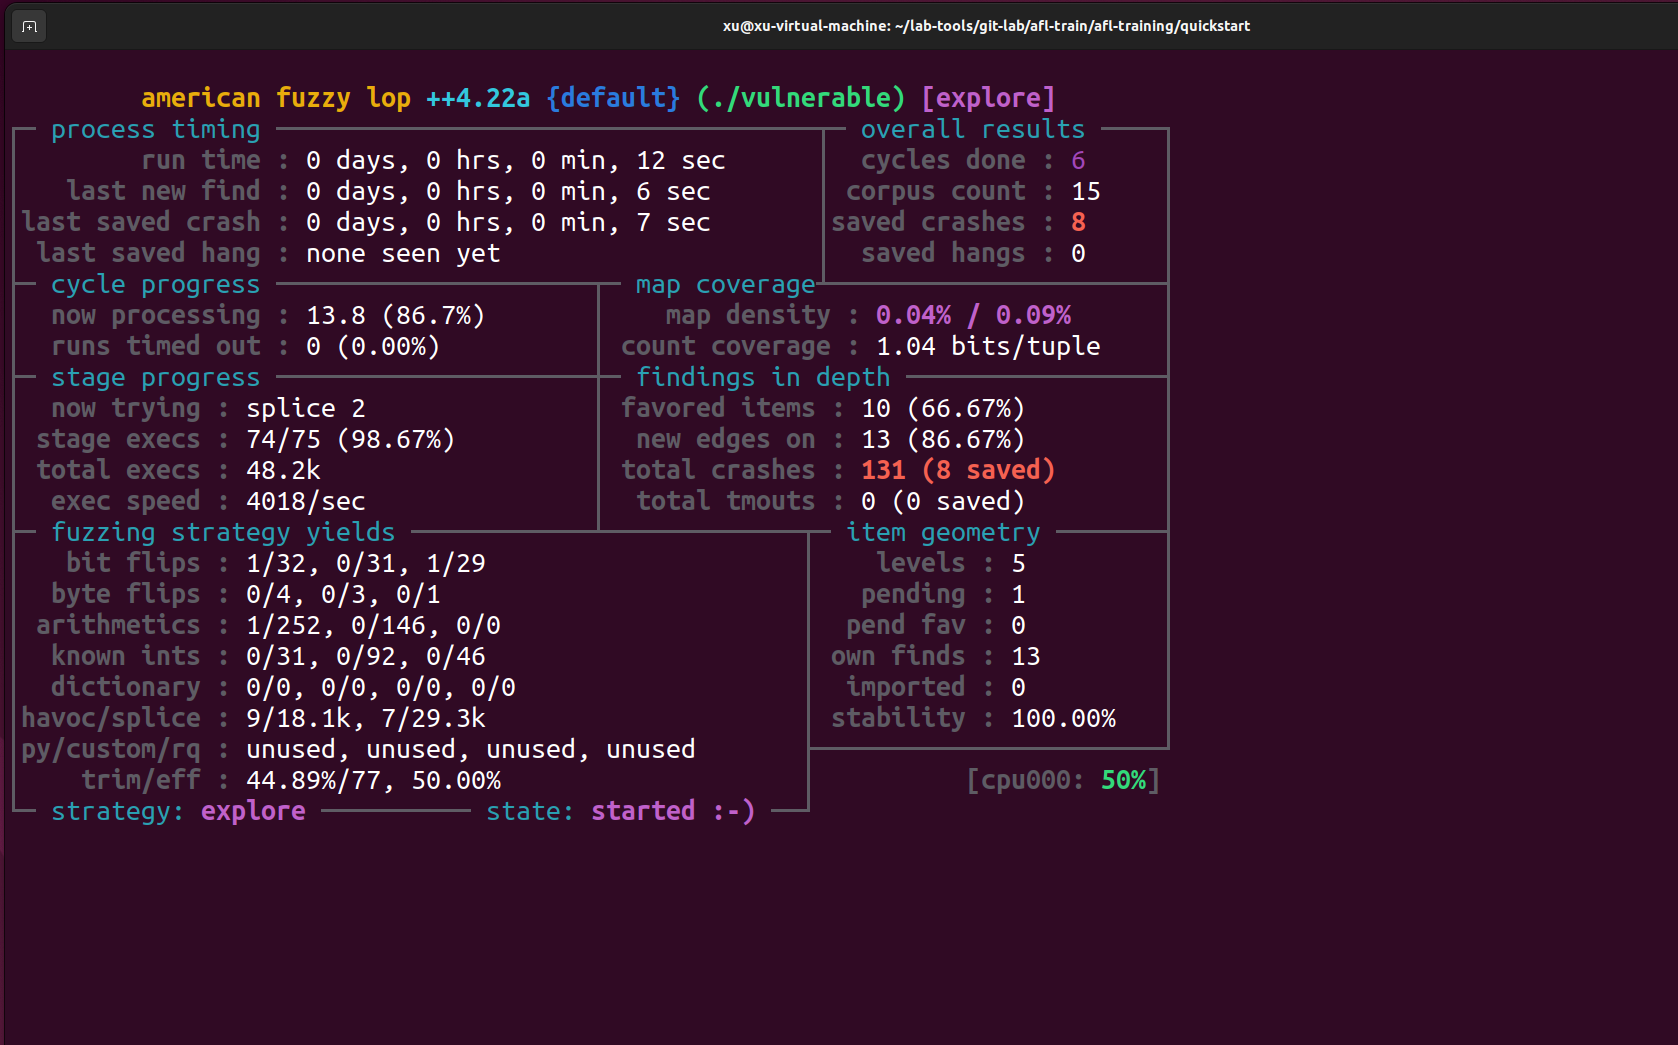Click the new terminal tab icon
1678x1045 pixels.
point(29,26)
